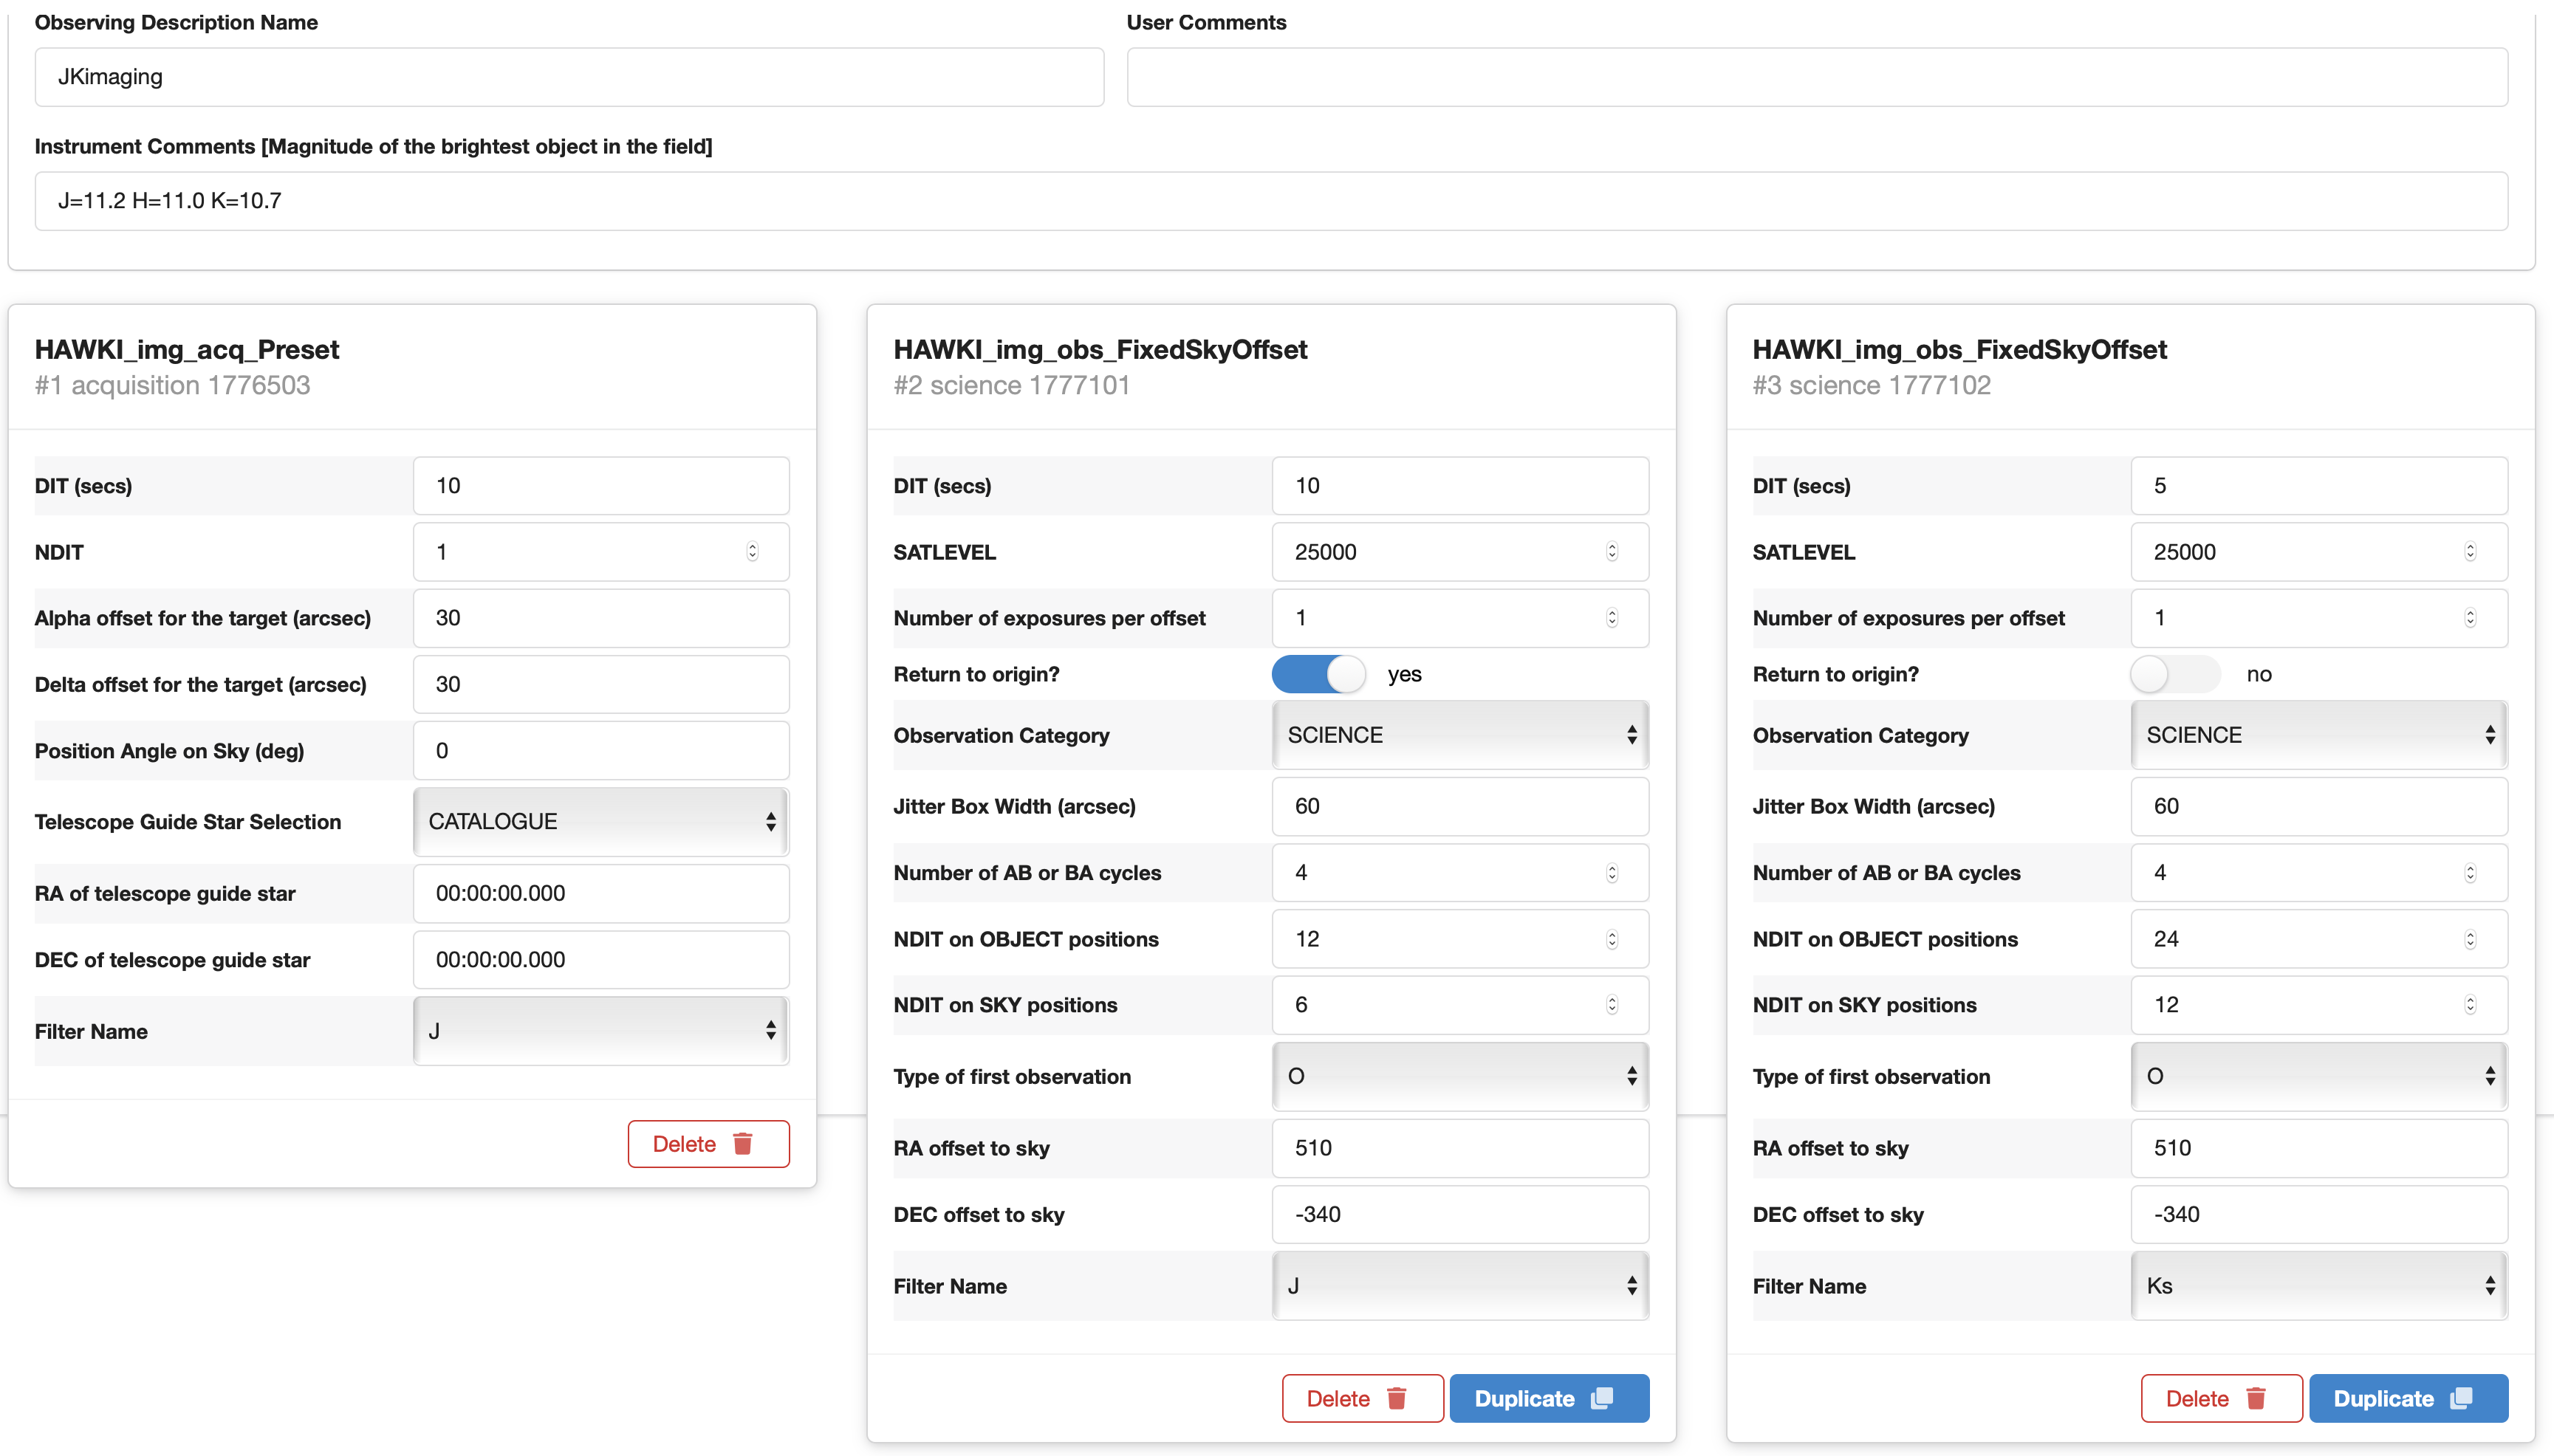Screen dimensions: 2554x1456
Task: Delete science template #2 1777101
Action: click(1362, 1398)
